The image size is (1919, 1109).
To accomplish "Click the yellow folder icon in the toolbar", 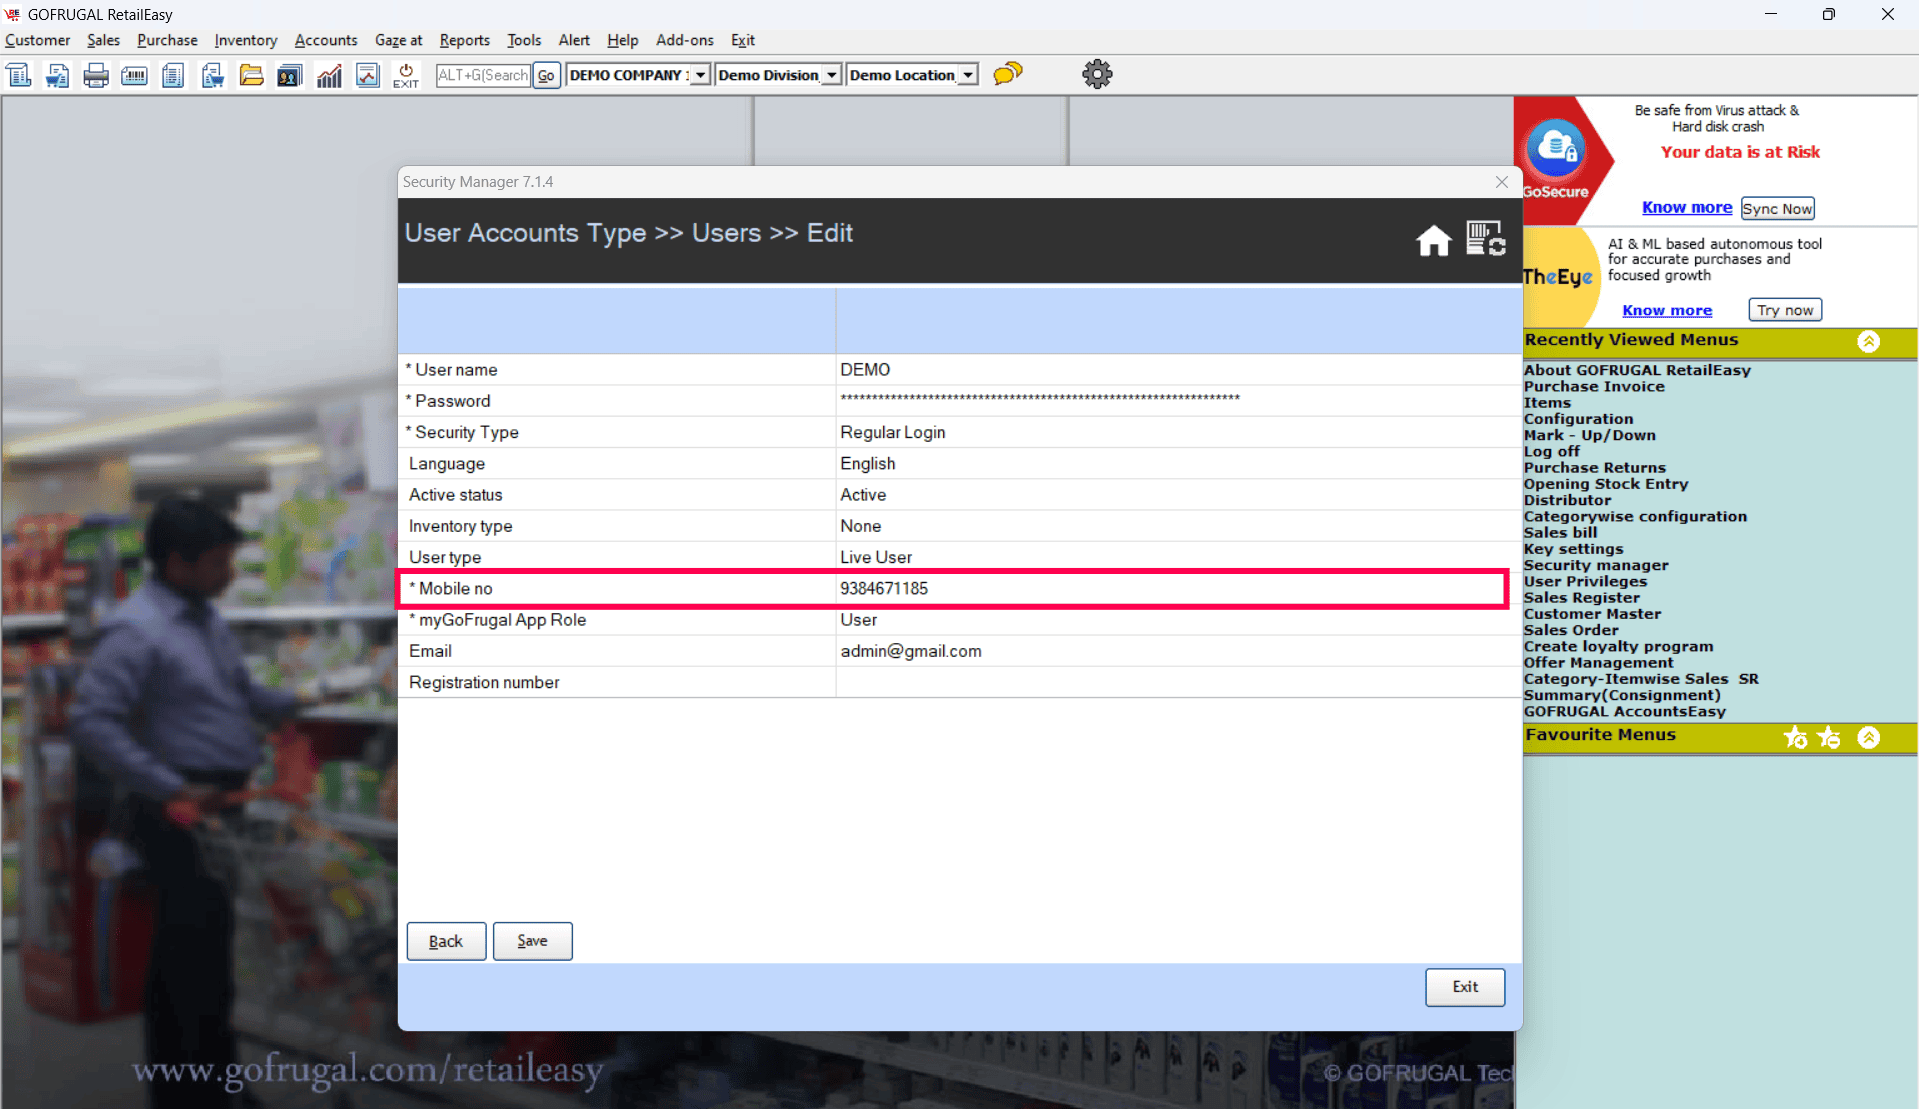I will pos(251,75).
